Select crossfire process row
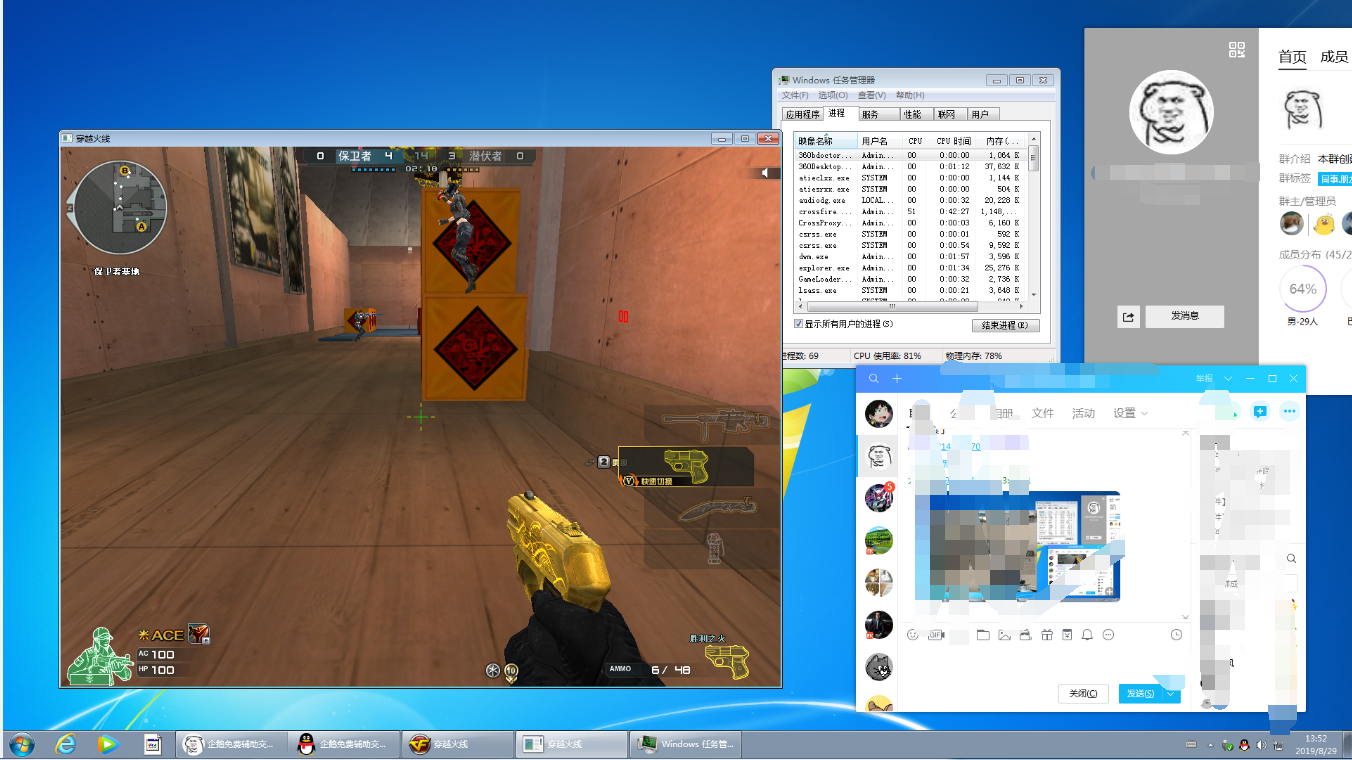 coord(911,212)
